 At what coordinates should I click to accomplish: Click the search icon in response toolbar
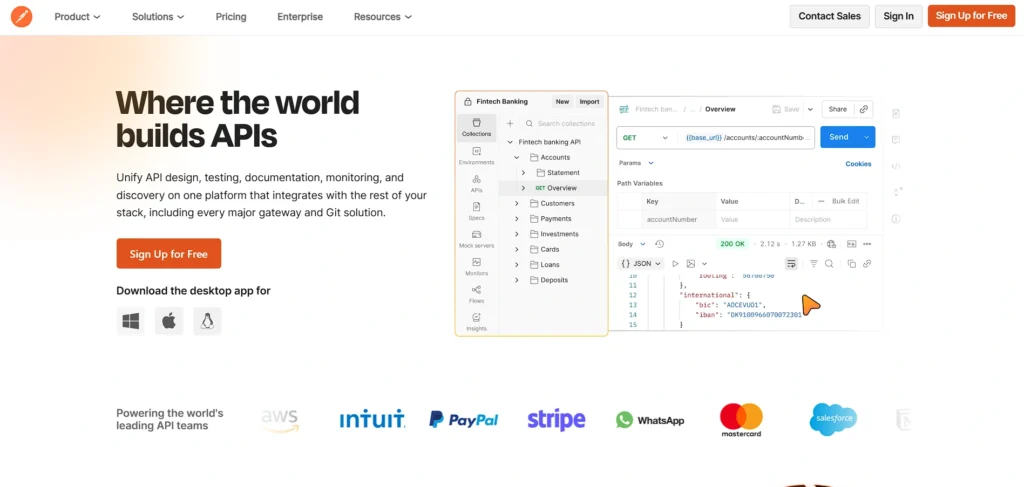pyautogui.click(x=829, y=264)
